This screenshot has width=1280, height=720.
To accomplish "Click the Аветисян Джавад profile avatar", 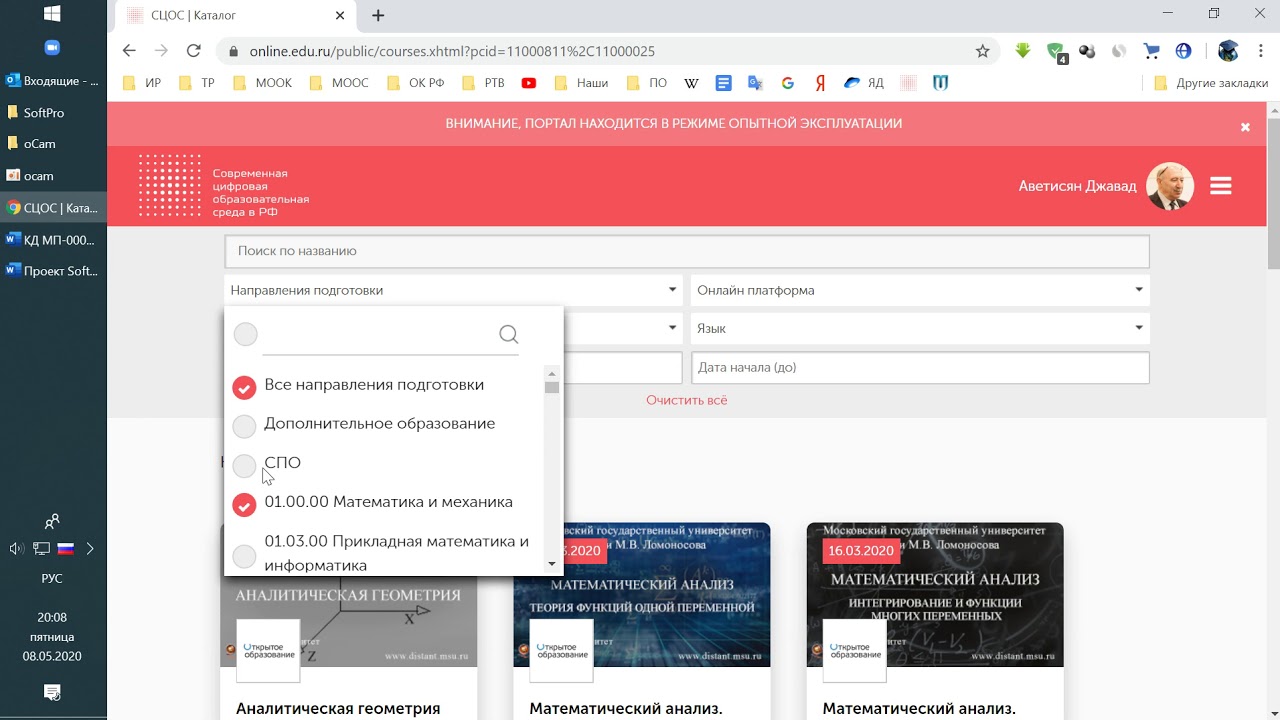I will (x=1169, y=186).
